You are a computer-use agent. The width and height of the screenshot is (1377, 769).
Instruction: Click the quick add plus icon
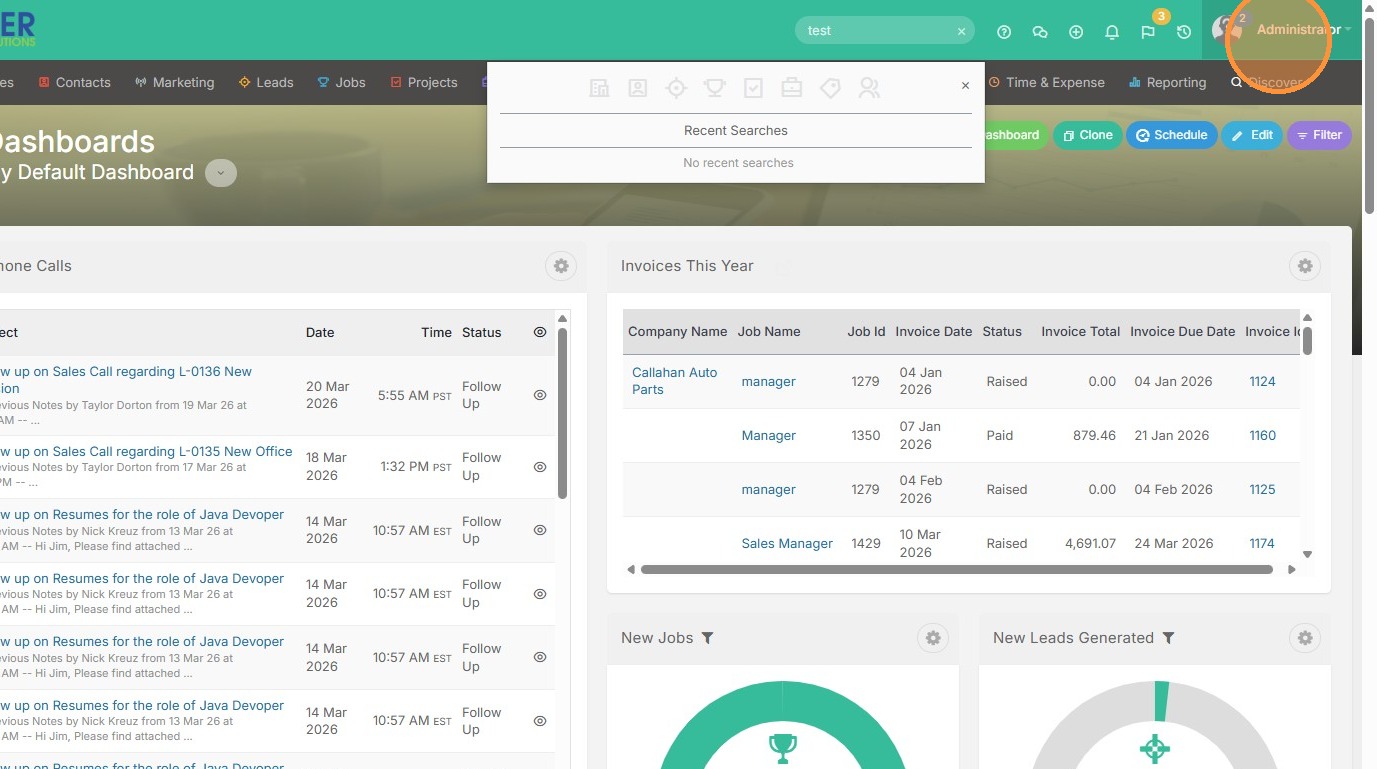coord(1076,32)
